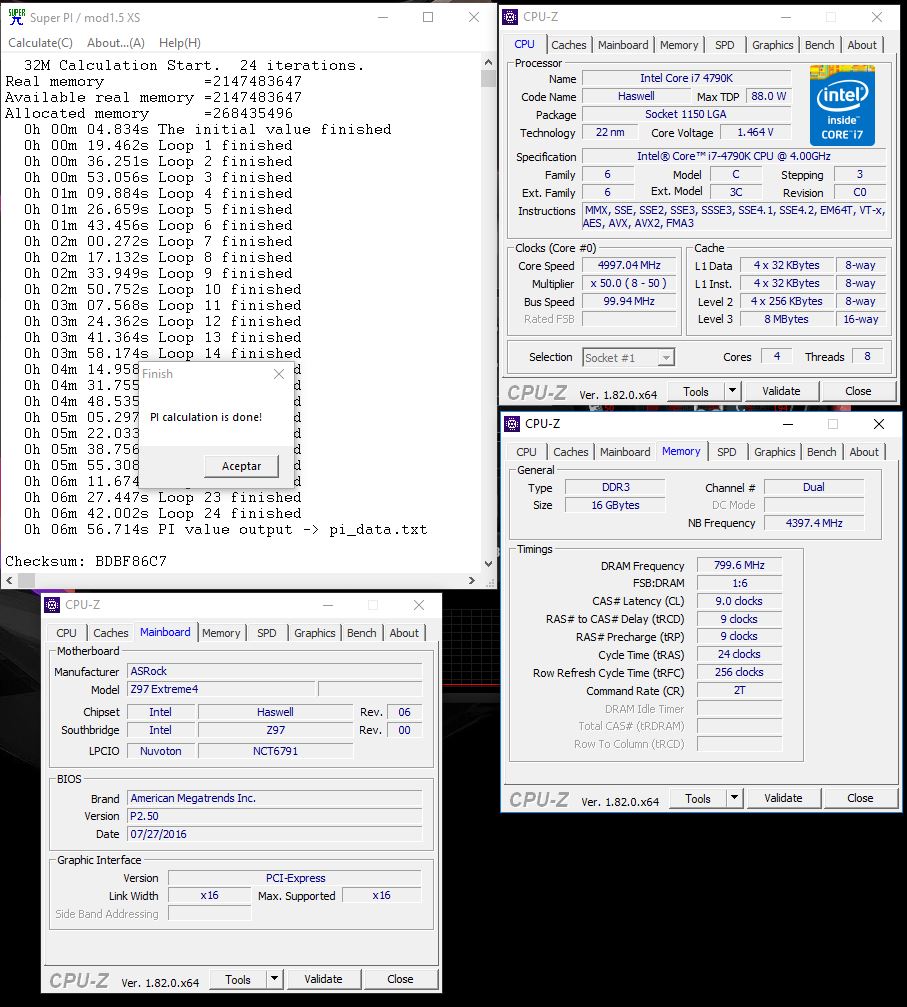Switch to About tab in the top CPU-Z window

point(862,45)
